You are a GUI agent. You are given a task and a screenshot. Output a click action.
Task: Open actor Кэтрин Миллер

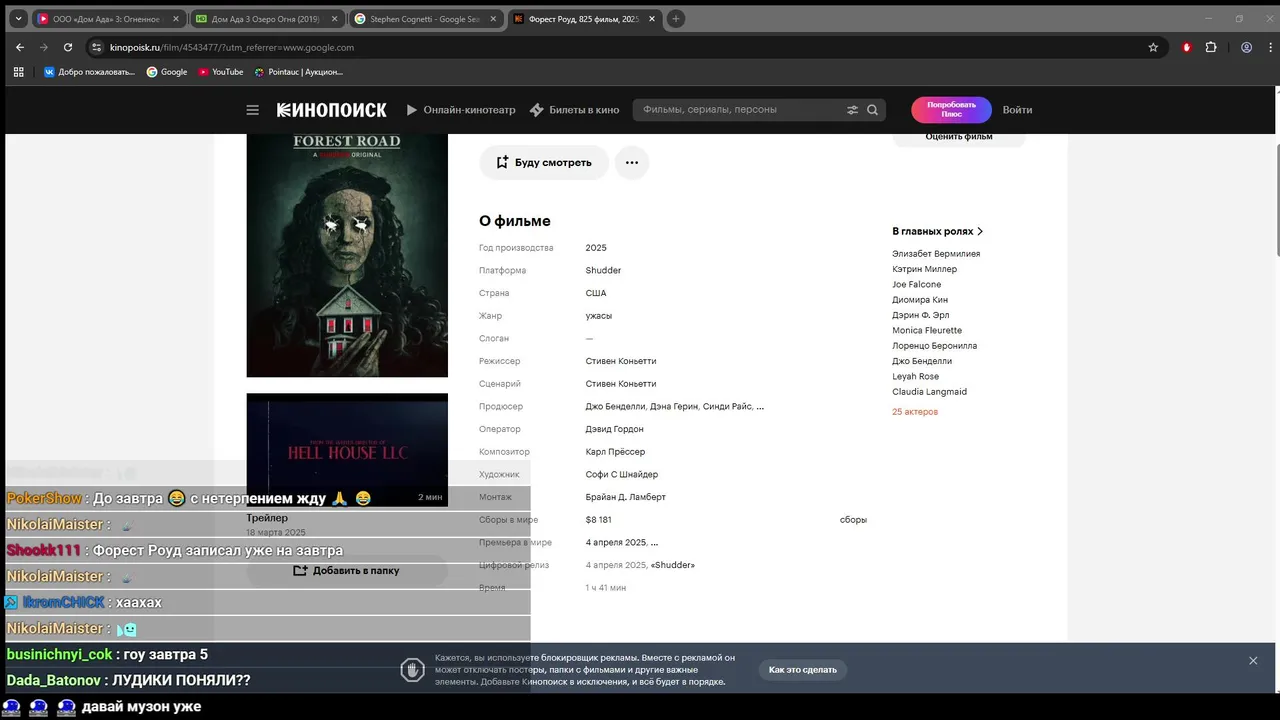click(x=924, y=269)
